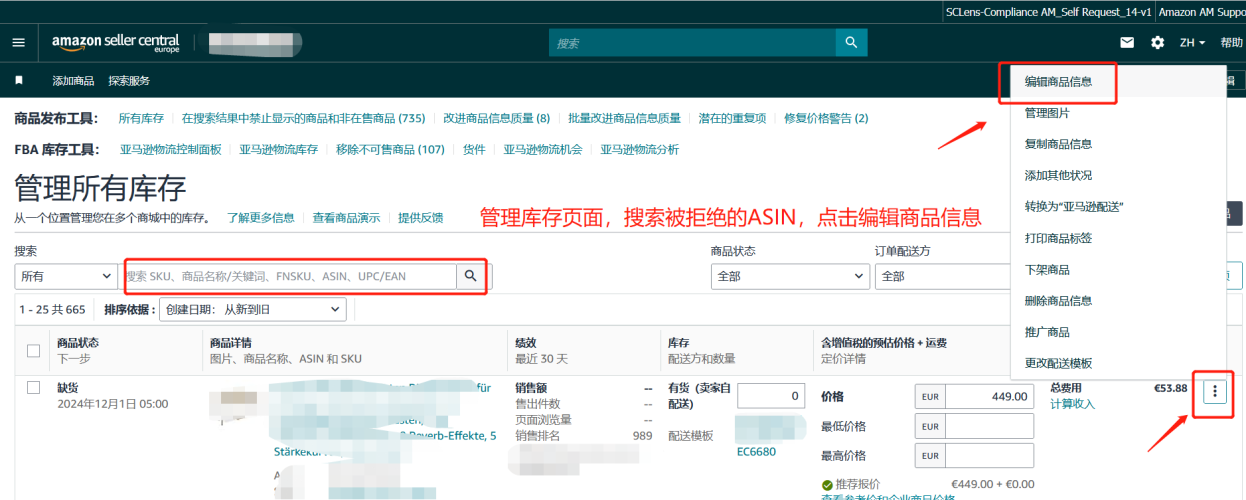The width and height of the screenshot is (1246, 500).
Task: Open the three-dot row actions menu
Action: tap(1214, 391)
